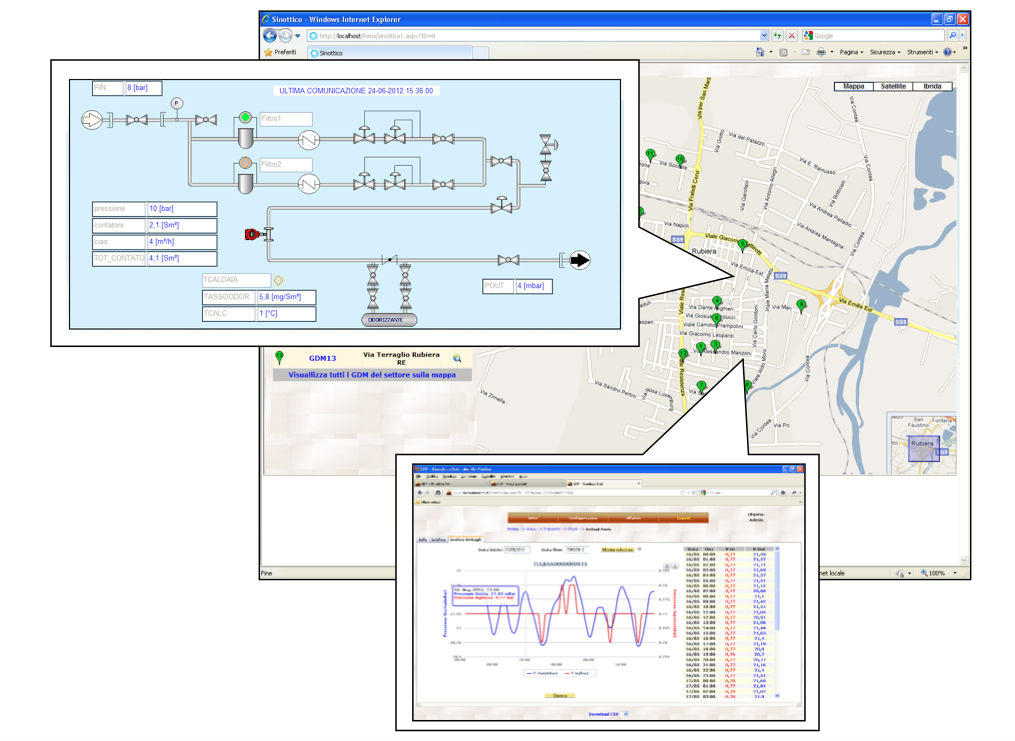Click the orange diamond next to TCALDAIA

[x=278, y=280]
